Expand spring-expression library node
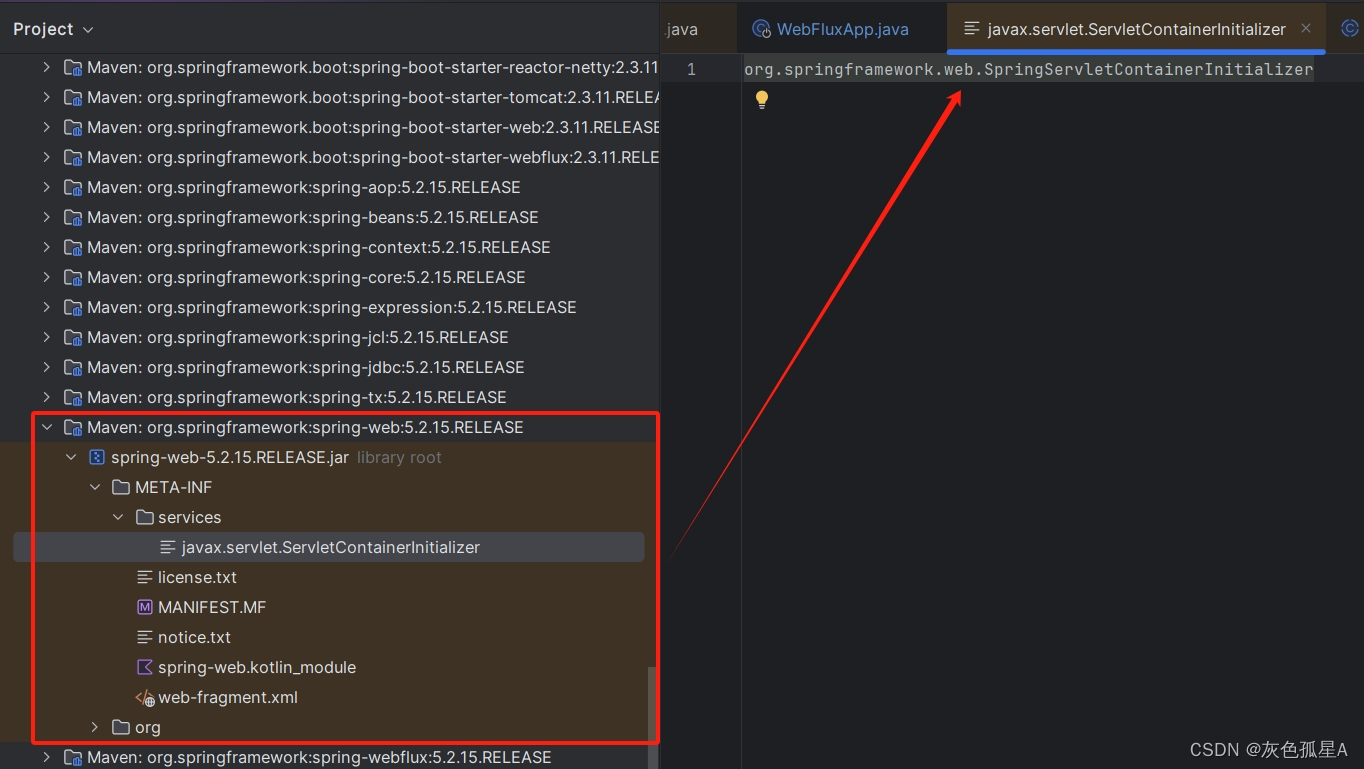This screenshot has height=769, width=1364. click(46, 307)
